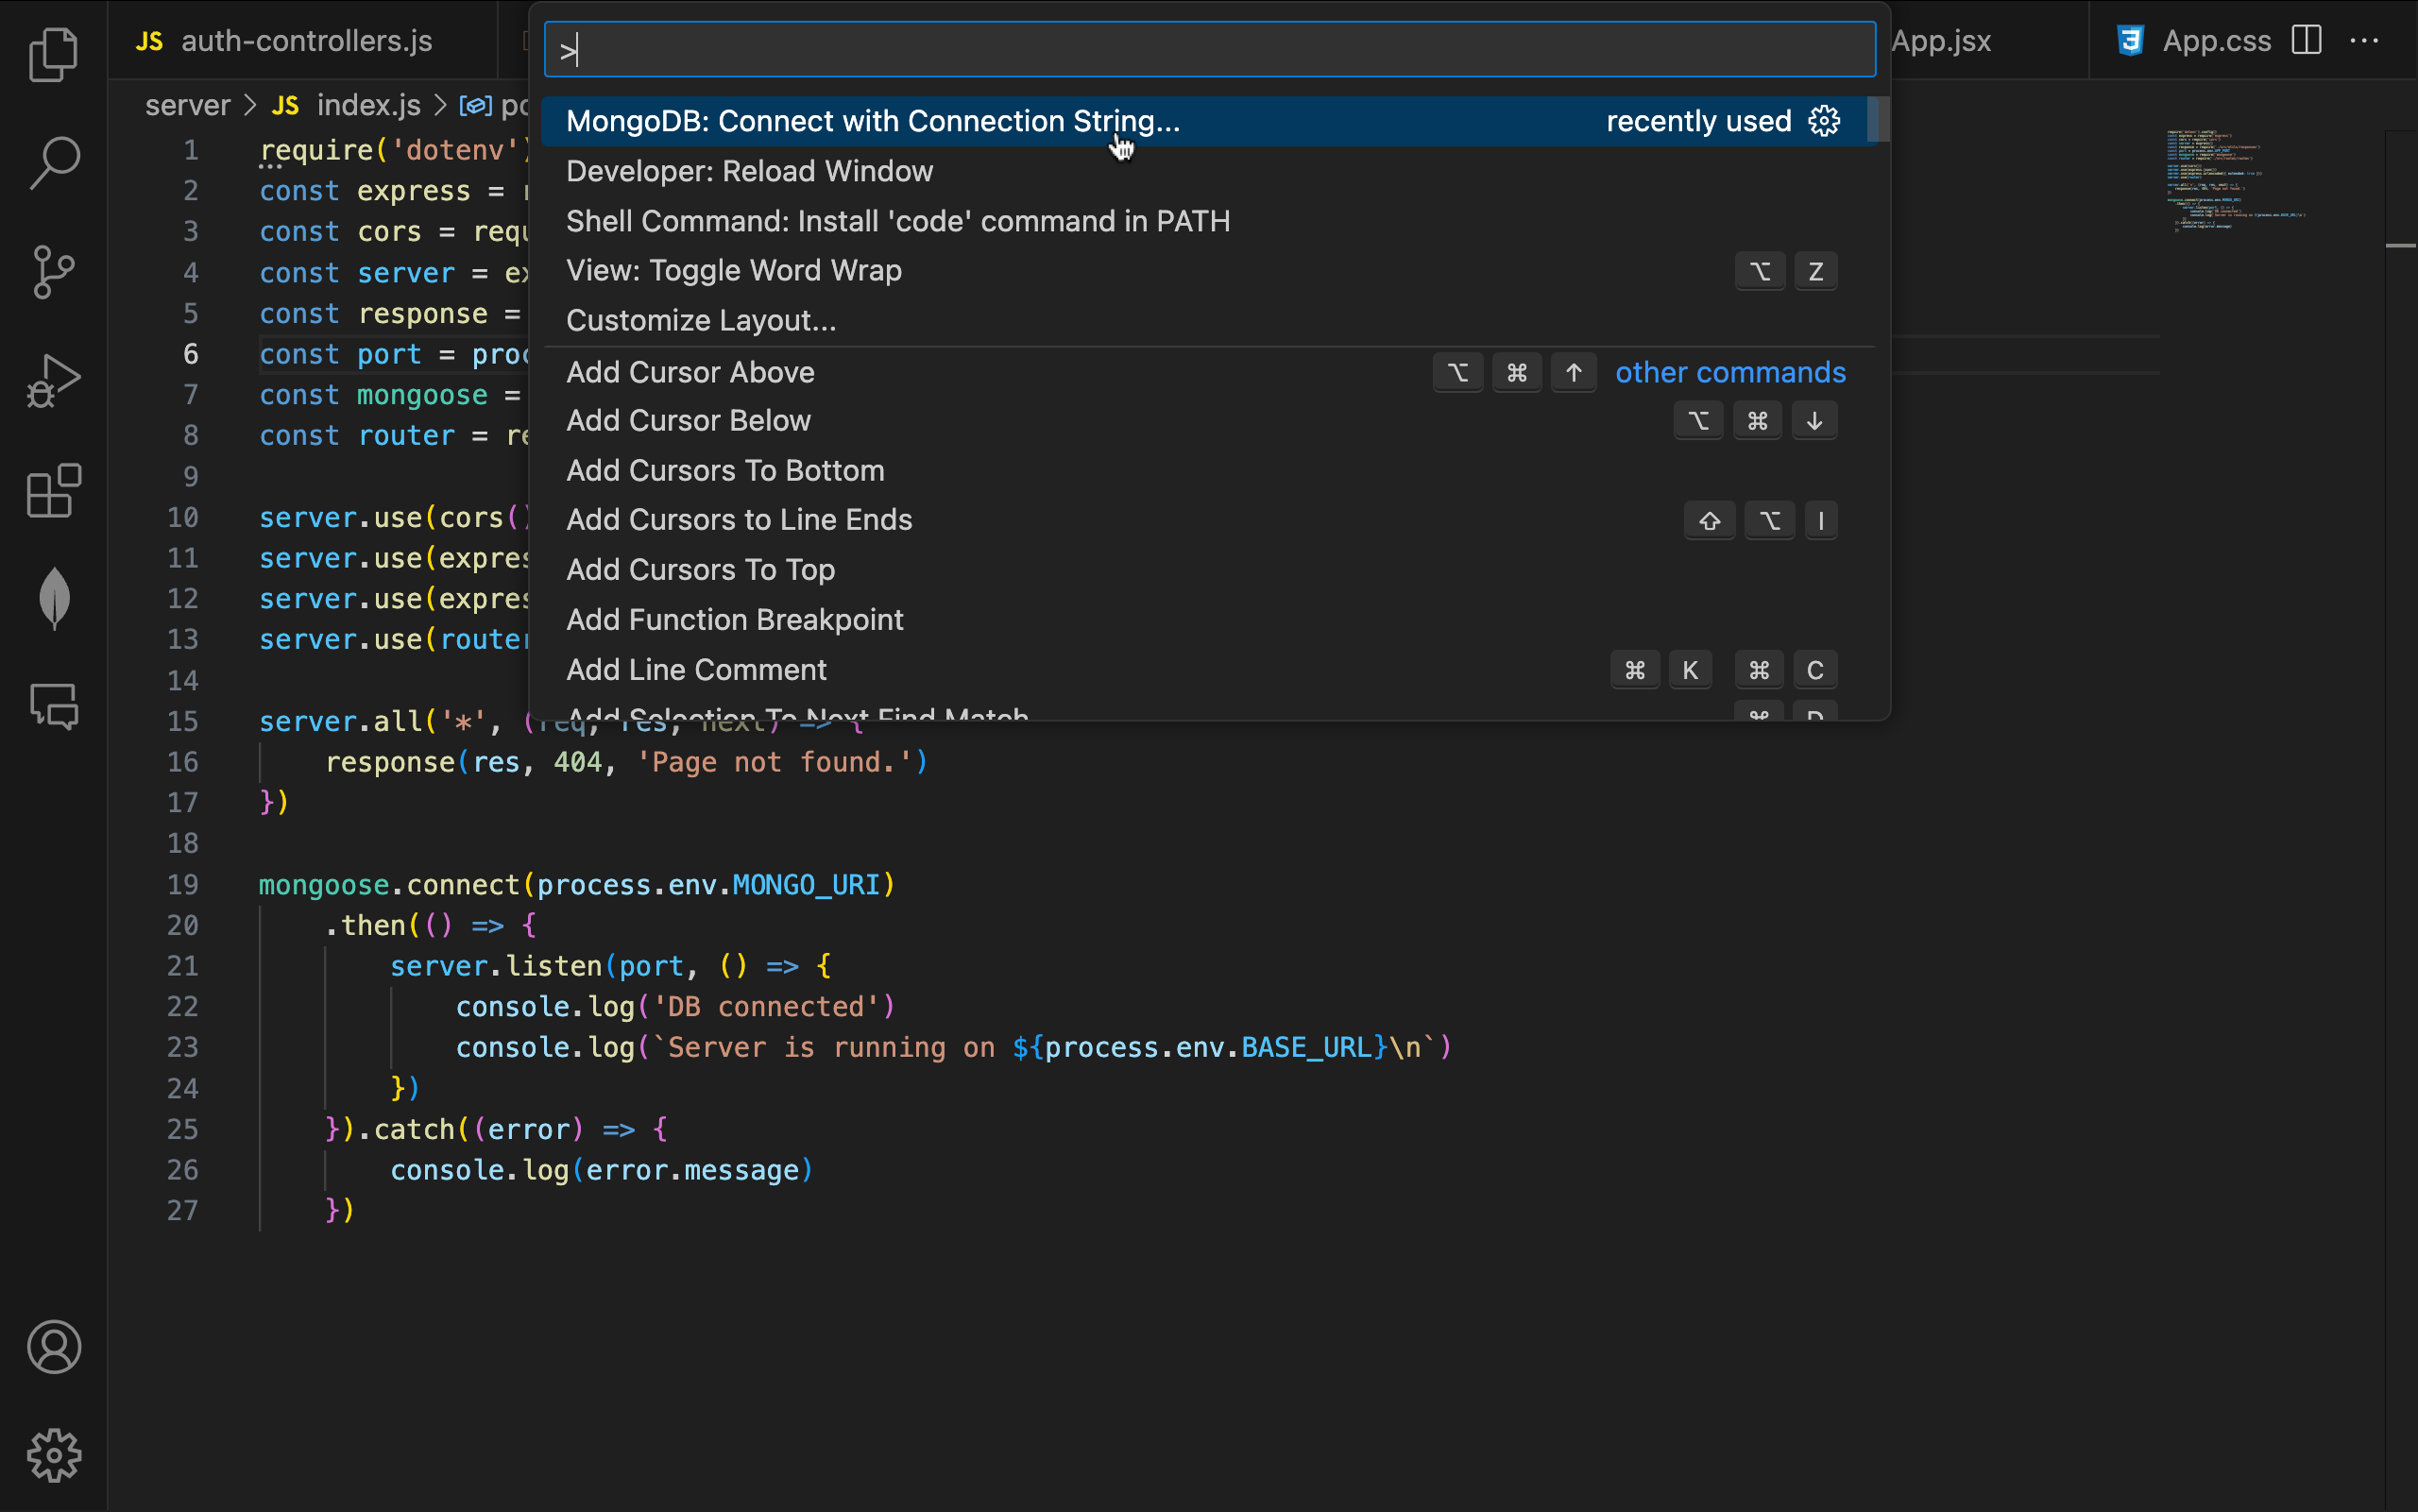This screenshot has width=2418, height=1512.
Task: Open the Run and Debug view
Action: [54, 381]
